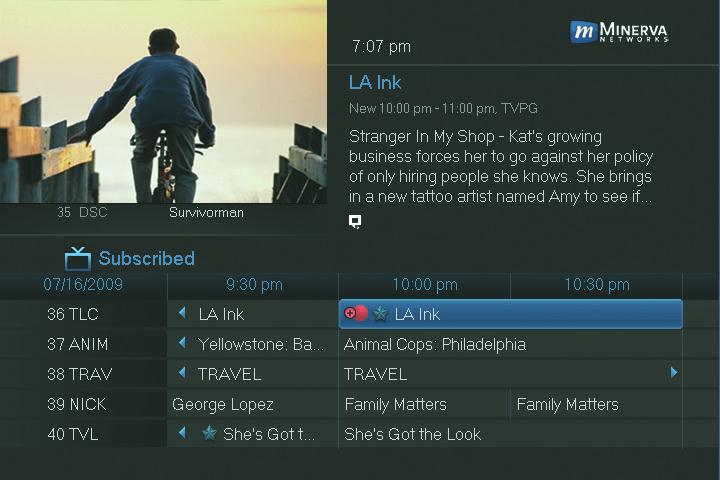Select the 10:30 pm time column header
Viewport: 720px width, 480px height.
coord(596,285)
